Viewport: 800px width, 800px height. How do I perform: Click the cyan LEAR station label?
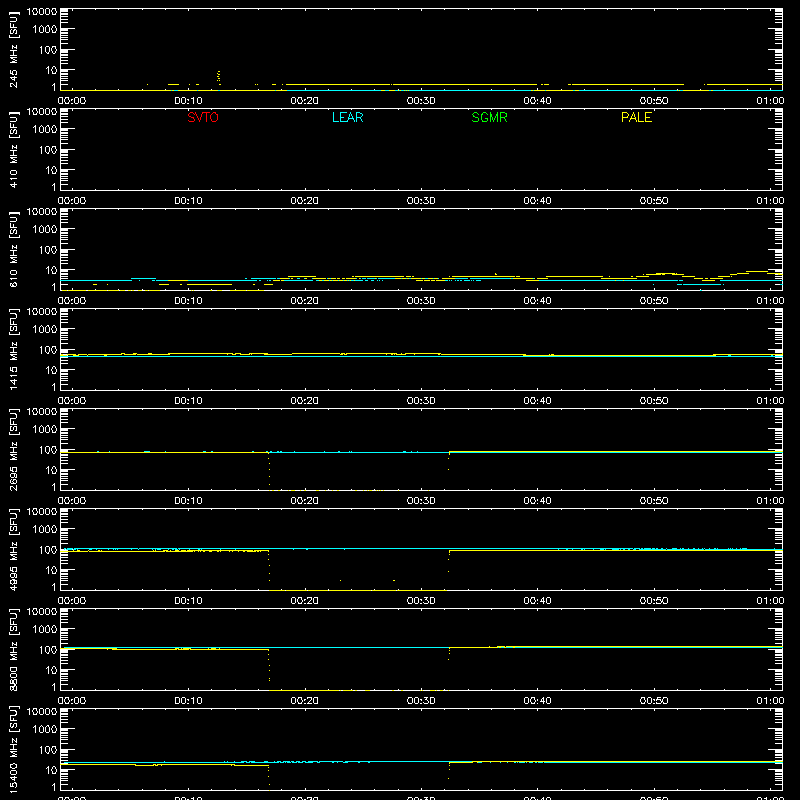click(x=347, y=117)
